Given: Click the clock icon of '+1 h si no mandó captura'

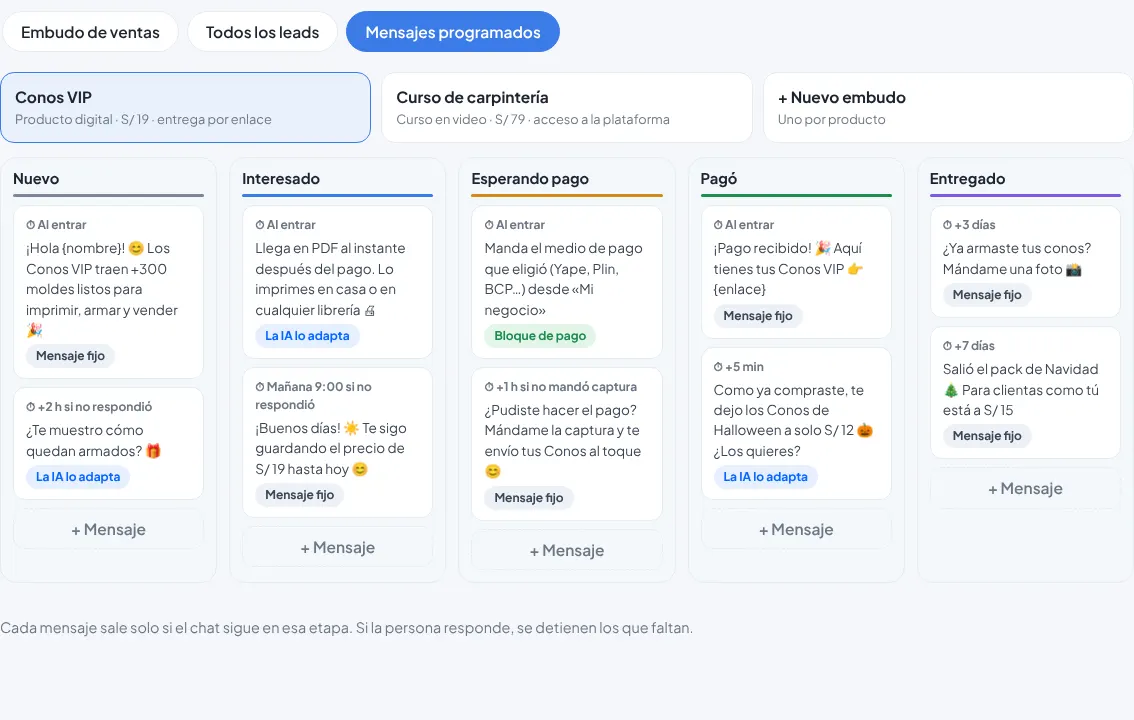Looking at the screenshot, I should point(489,387).
